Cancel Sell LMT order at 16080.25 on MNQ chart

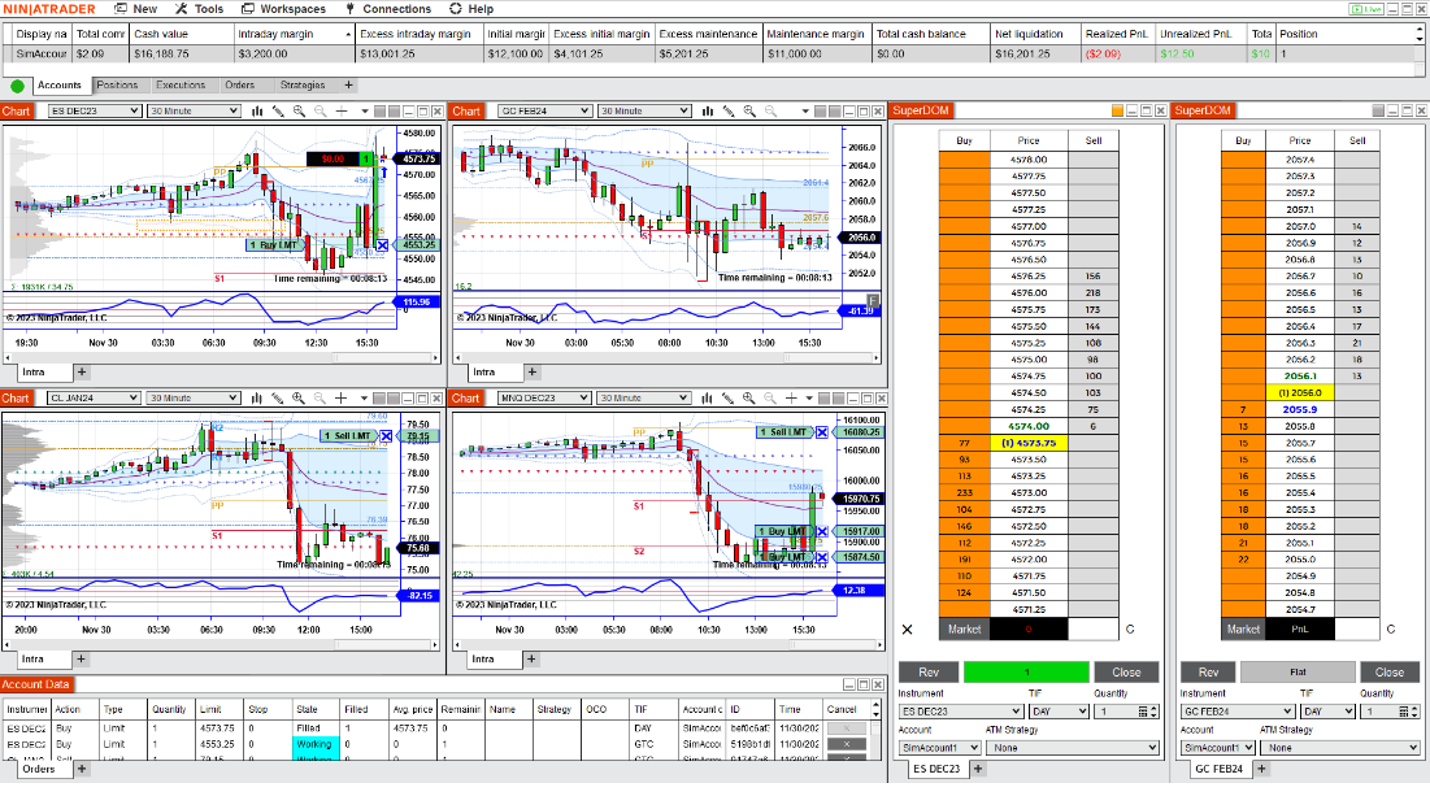click(x=821, y=432)
